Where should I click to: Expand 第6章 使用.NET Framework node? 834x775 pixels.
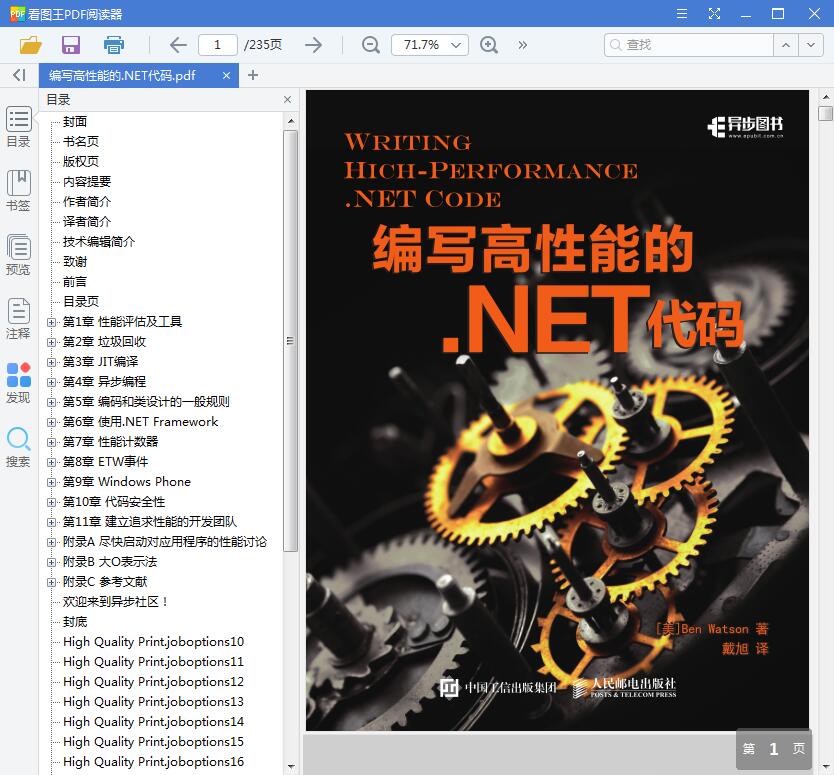pos(51,422)
